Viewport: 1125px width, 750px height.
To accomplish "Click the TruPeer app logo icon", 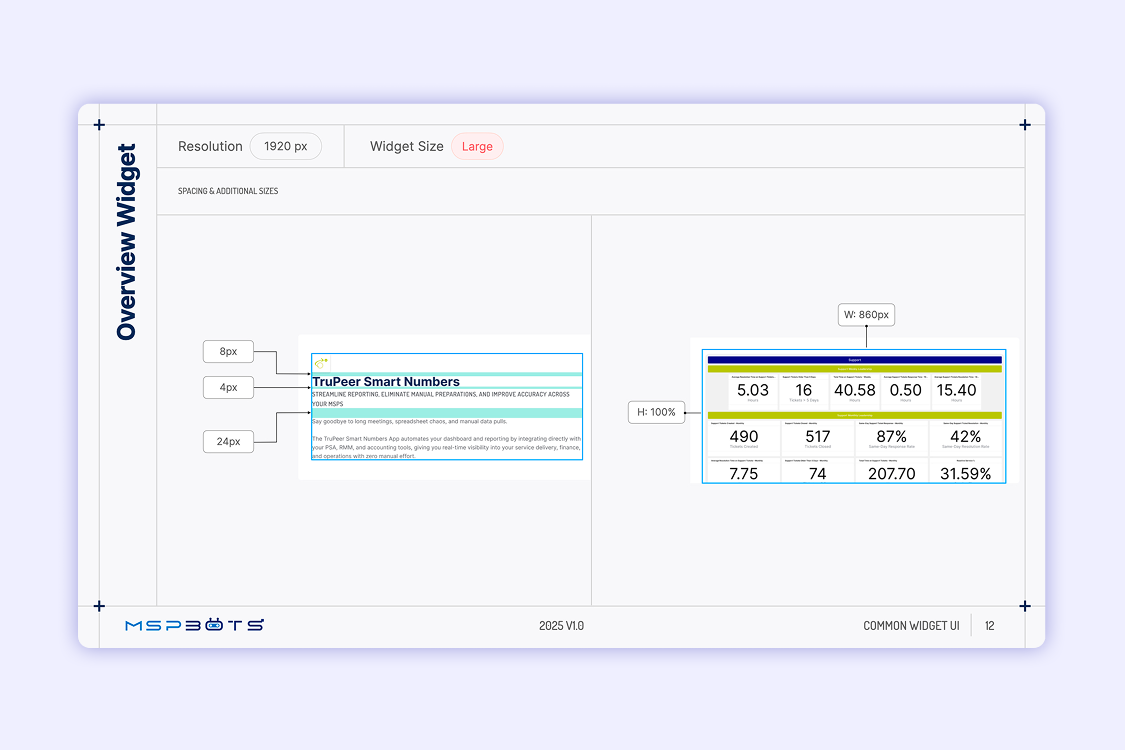I will 321,362.
